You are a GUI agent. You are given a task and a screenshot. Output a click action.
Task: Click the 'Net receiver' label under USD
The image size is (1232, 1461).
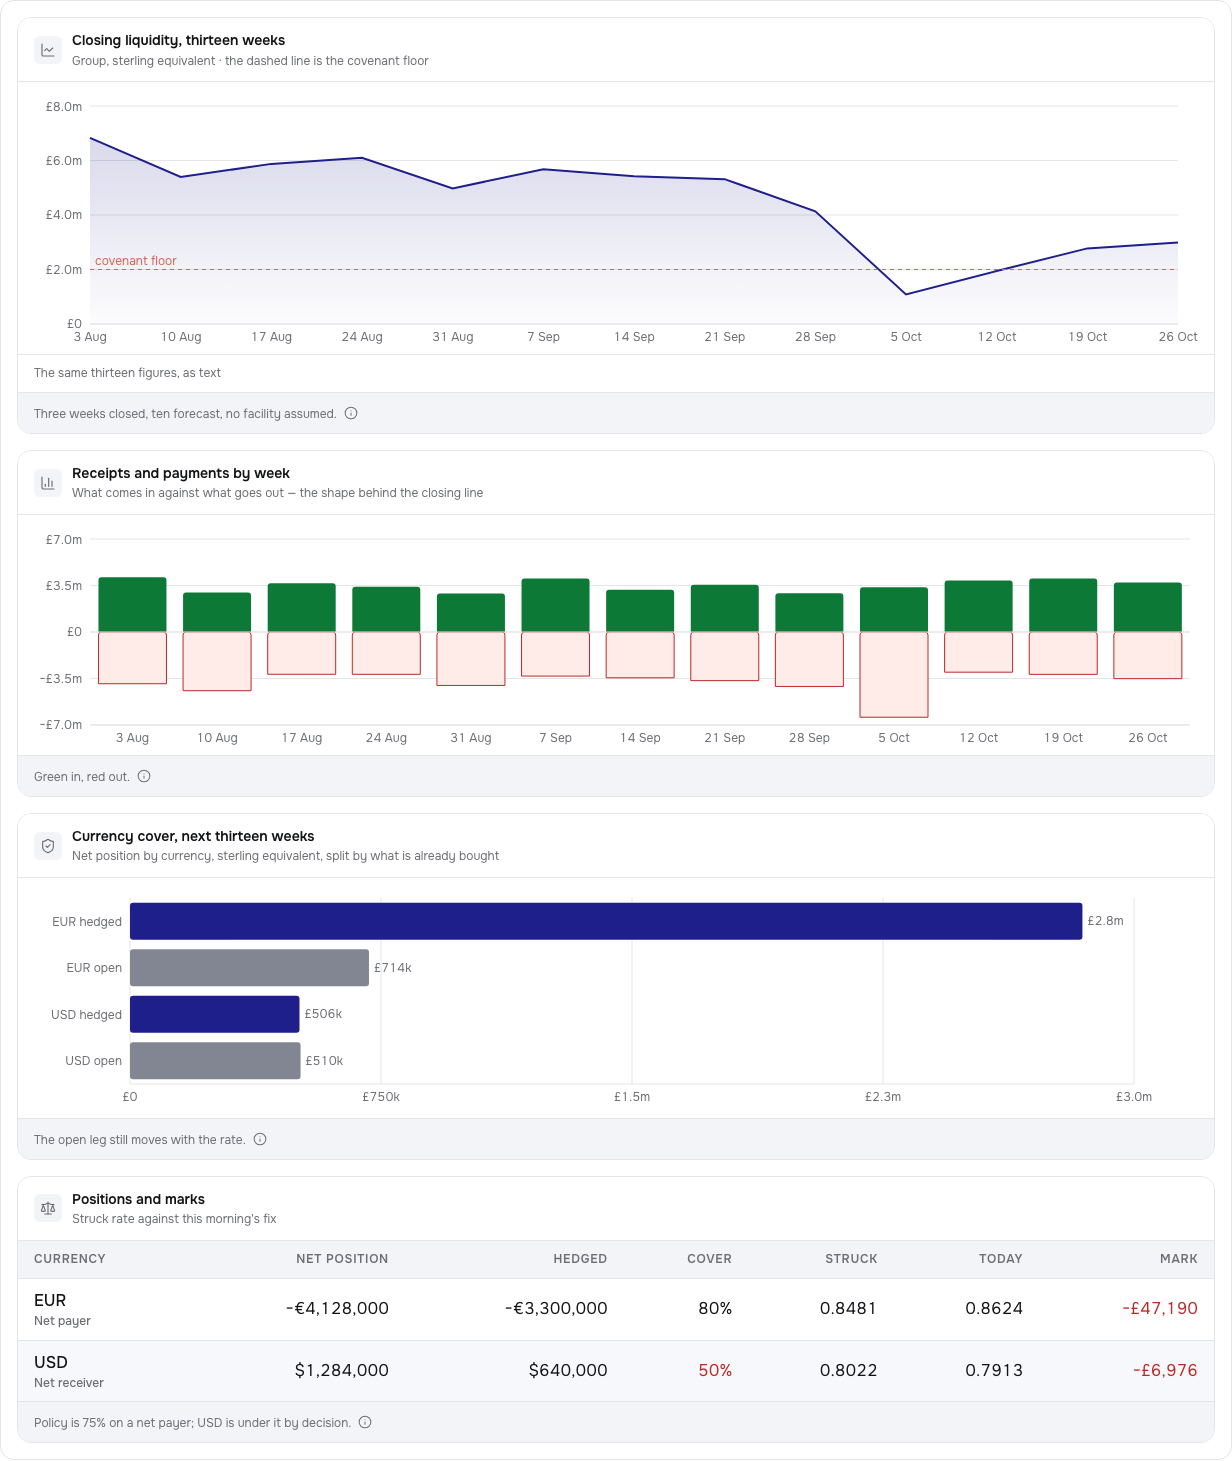(69, 1383)
